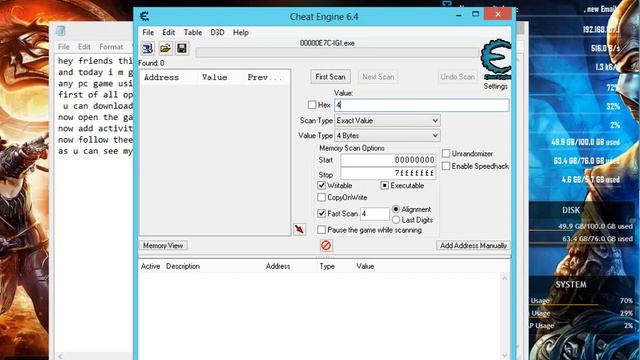Open the Notepad Format menu
640x360 pixels.
[111, 47]
